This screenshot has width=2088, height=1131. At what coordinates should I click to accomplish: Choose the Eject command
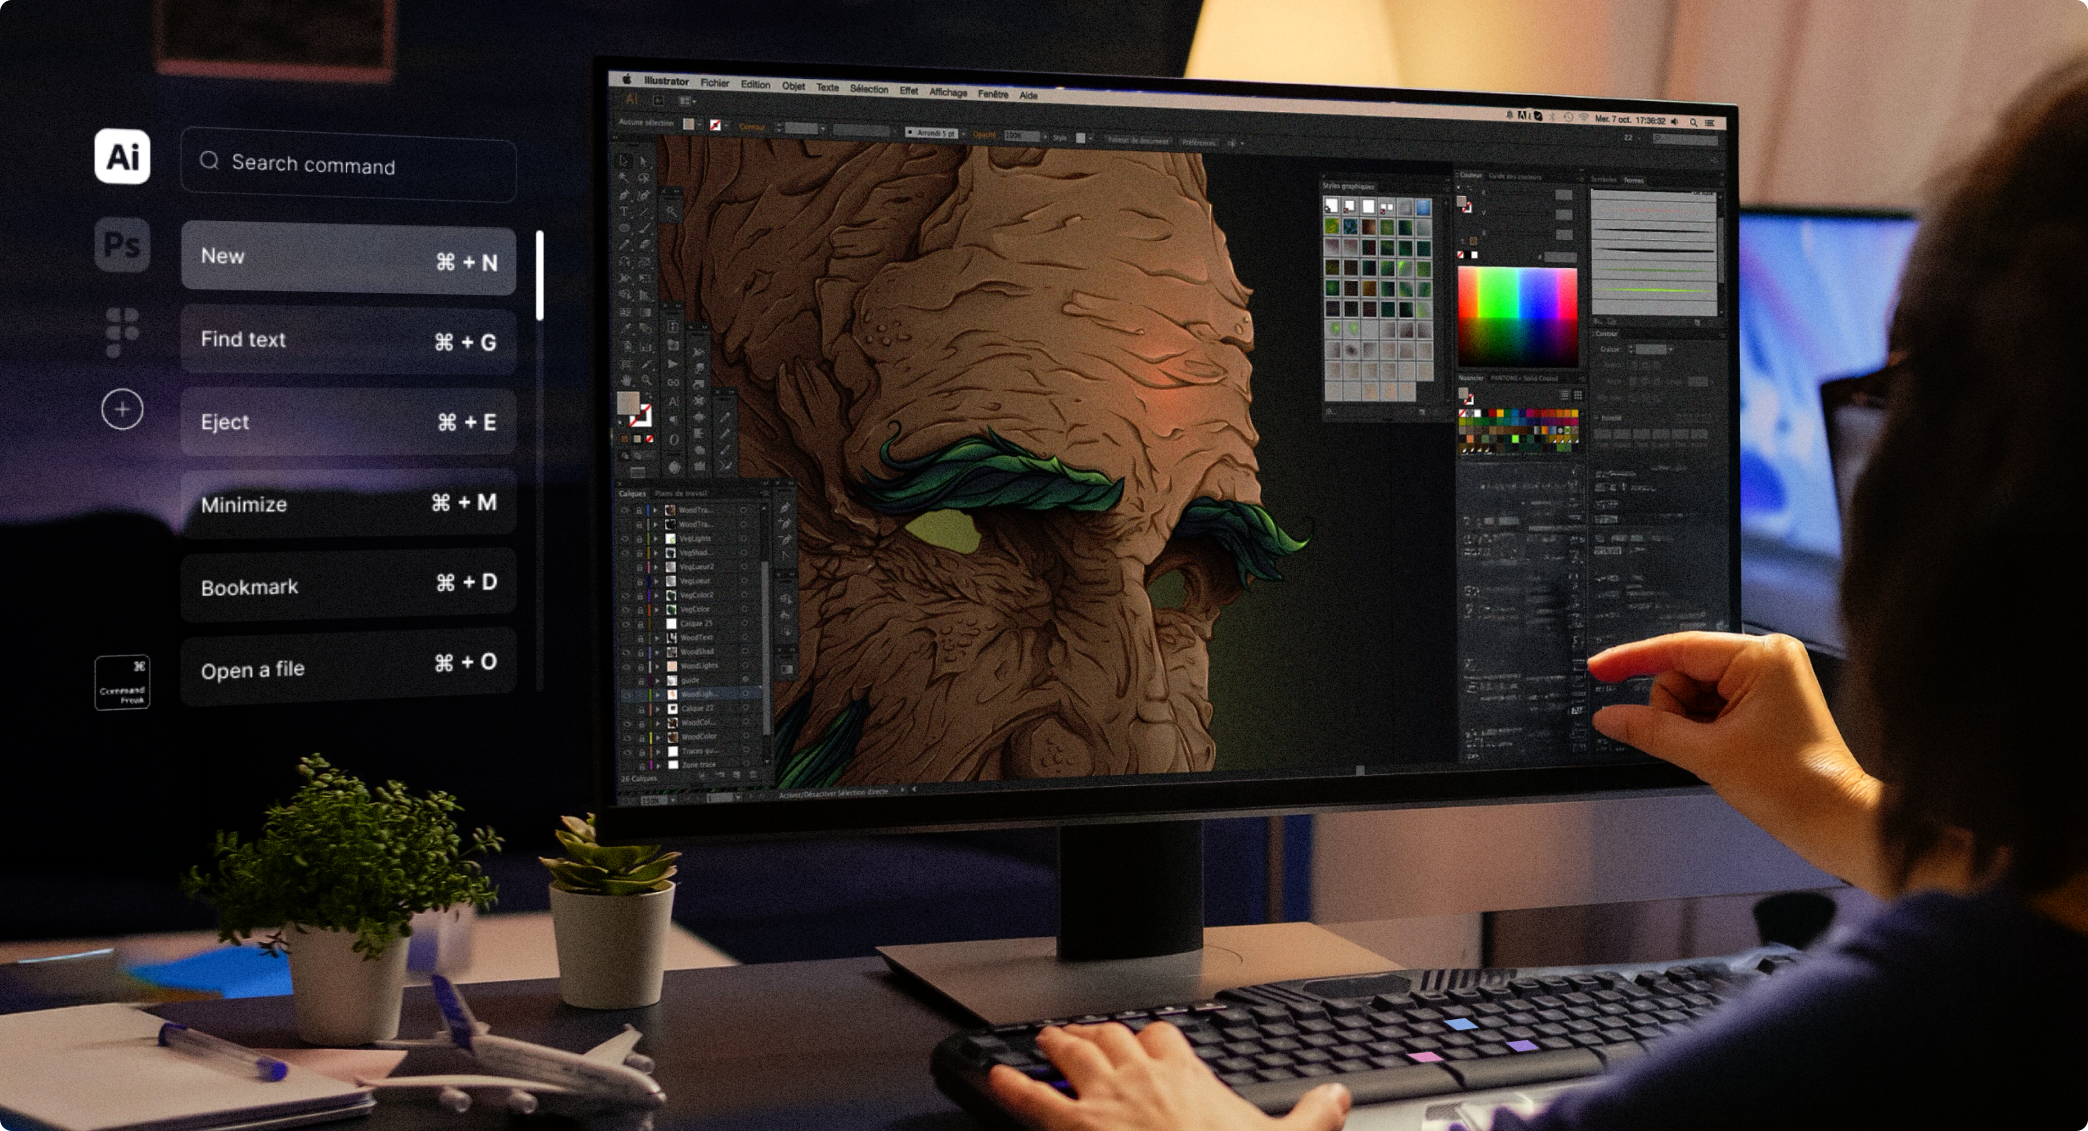(348, 422)
